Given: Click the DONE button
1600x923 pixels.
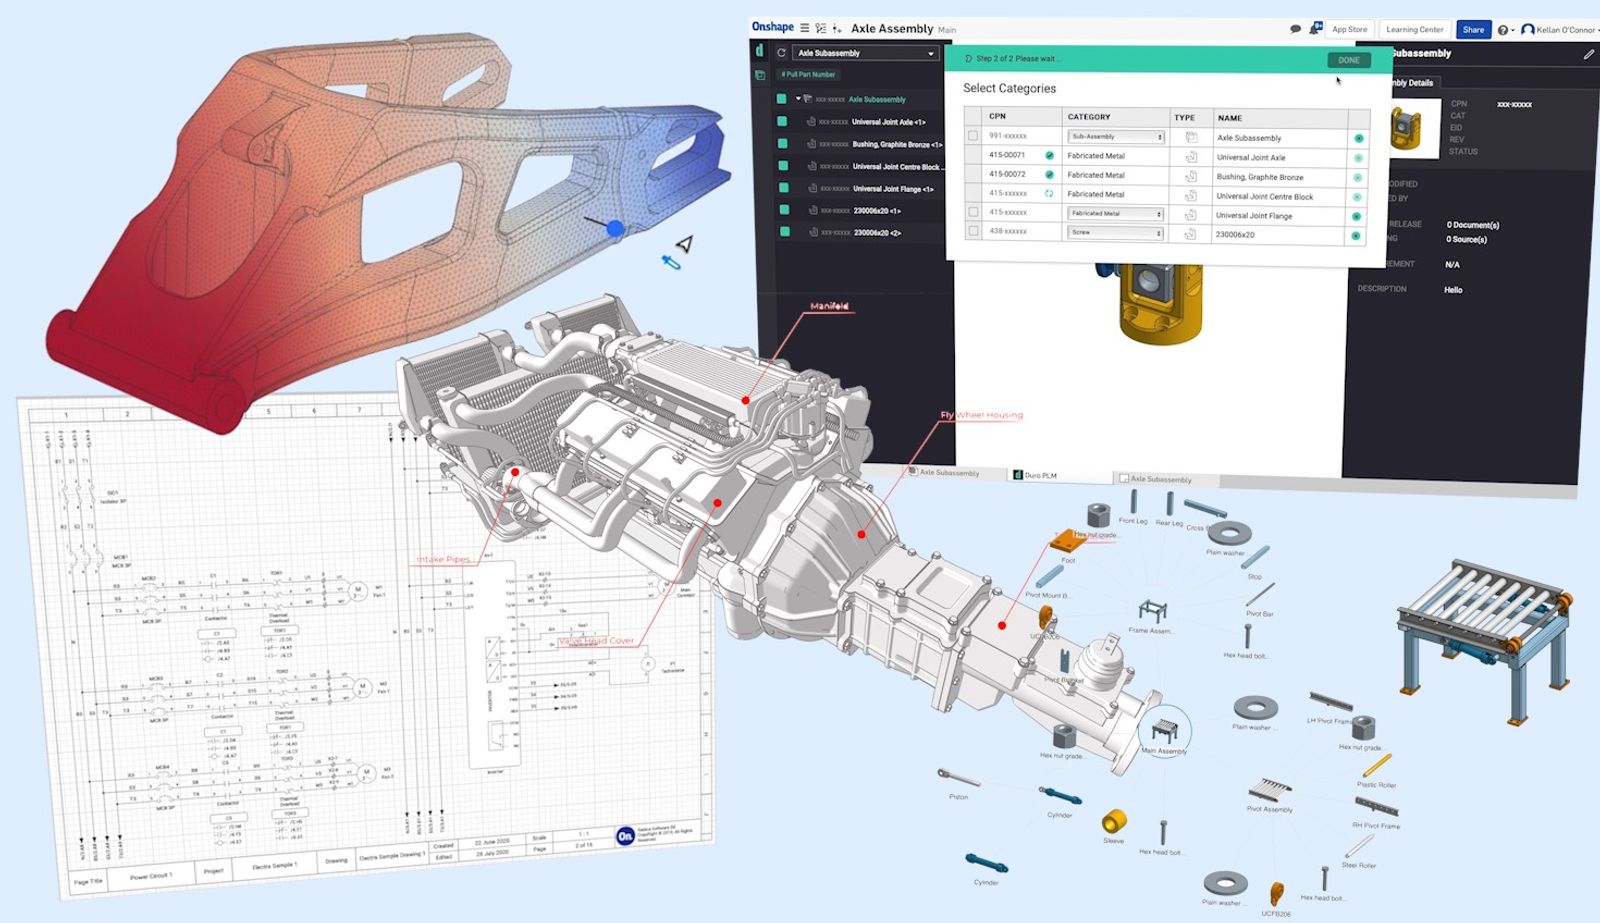Looking at the screenshot, I should click(x=1348, y=60).
